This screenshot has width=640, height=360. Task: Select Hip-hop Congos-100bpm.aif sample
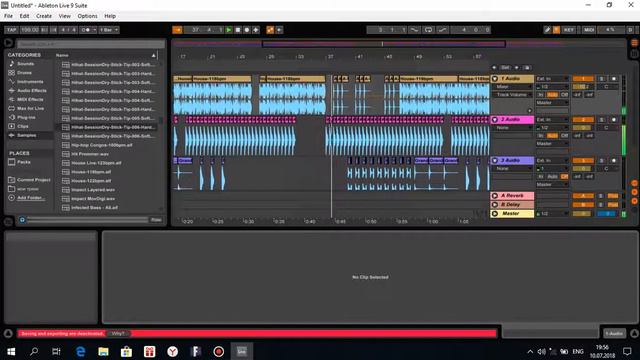tap(102, 145)
